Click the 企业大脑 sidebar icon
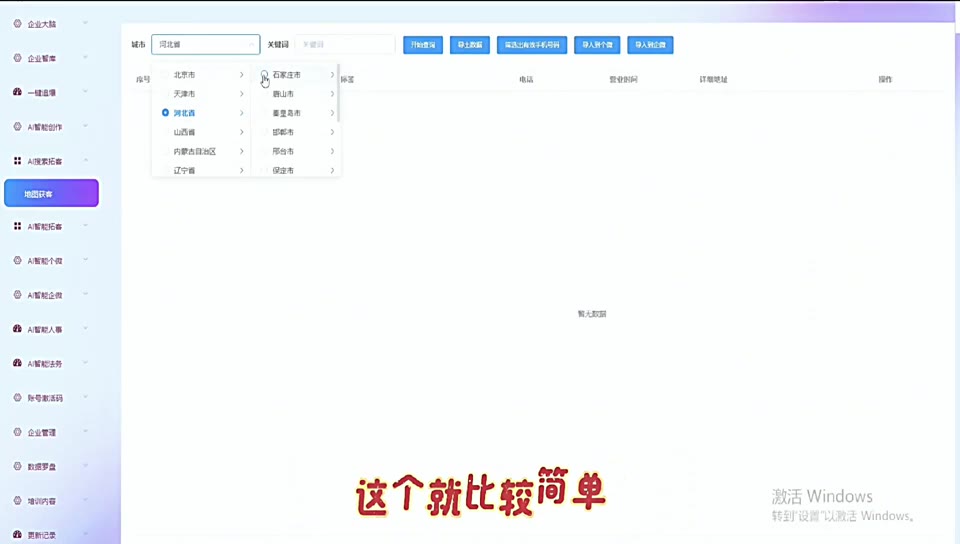 click(17, 24)
